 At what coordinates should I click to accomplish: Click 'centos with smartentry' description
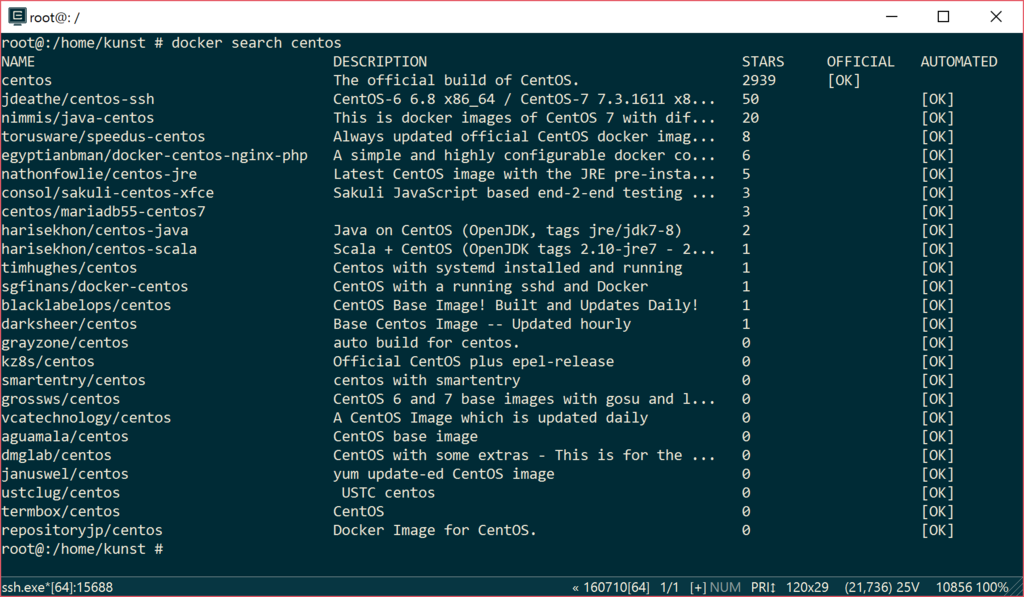(426, 380)
